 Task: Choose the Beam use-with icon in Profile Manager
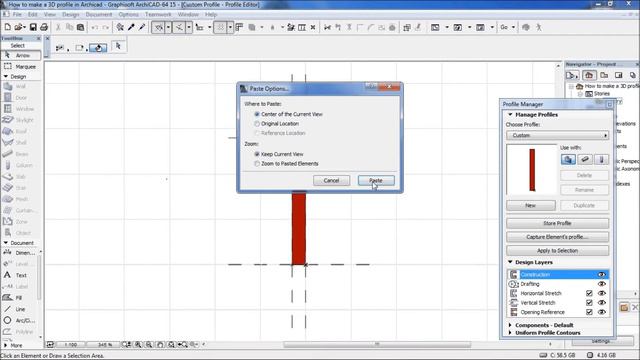pyautogui.click(x=585, y=159)
